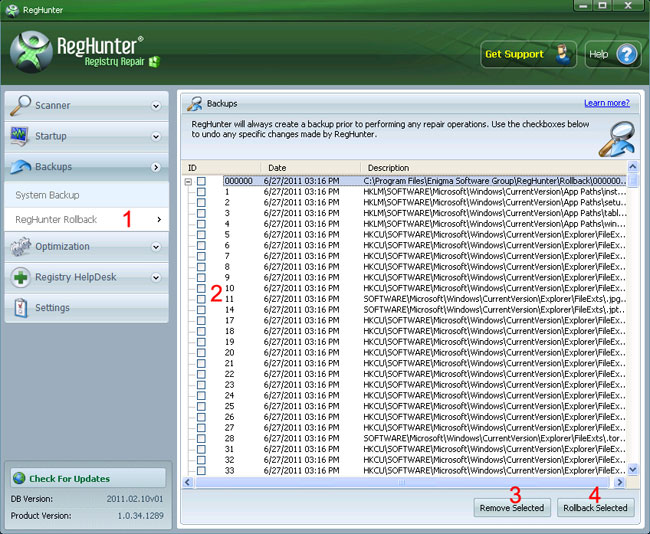650x534 pixels.
Task: Click the Rollback Selected button
Action: point(595,508)
